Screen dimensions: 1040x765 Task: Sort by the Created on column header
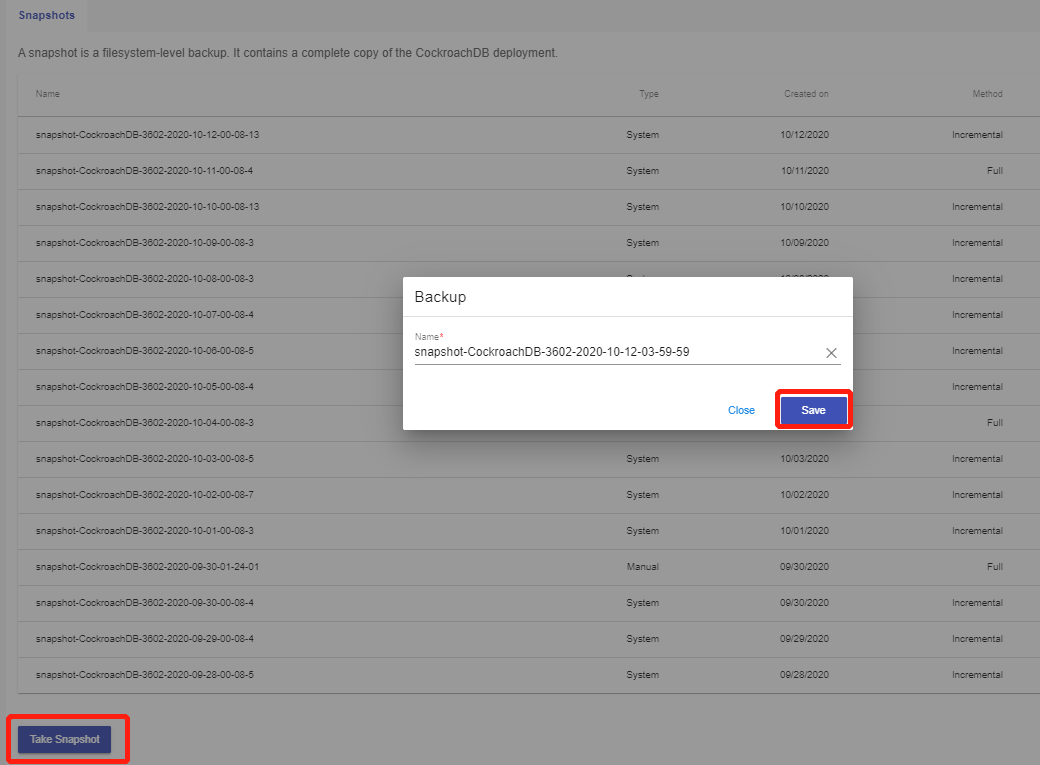805,94
